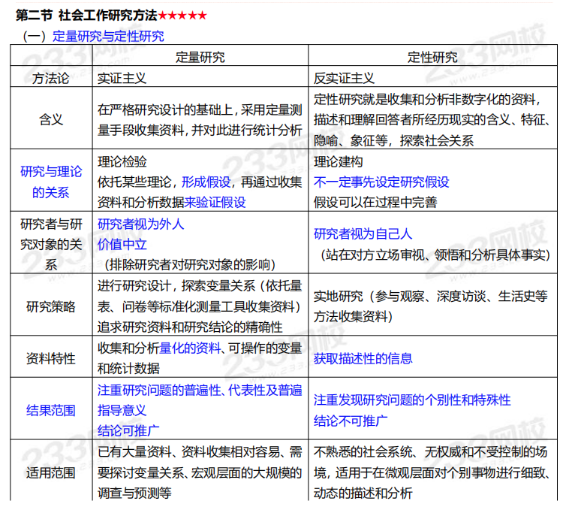Select the row label 研究者与研究对象的关系
The image size is (572, 513).
click(x=51, y=244)
